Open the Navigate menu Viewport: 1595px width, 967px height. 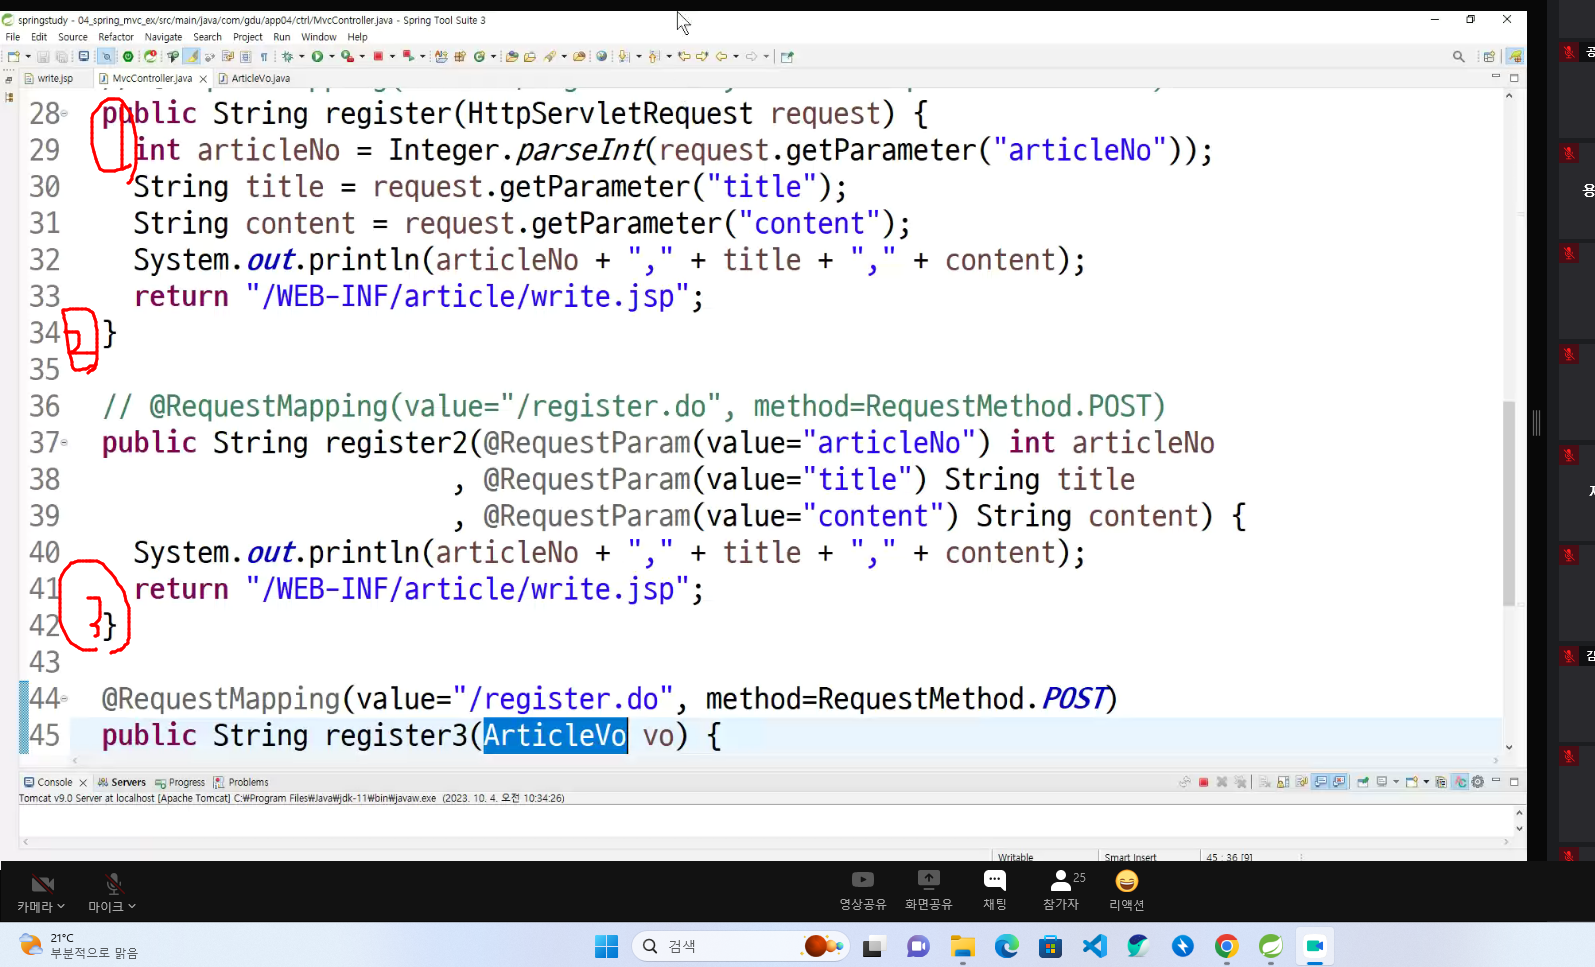(x=163, y=37)
